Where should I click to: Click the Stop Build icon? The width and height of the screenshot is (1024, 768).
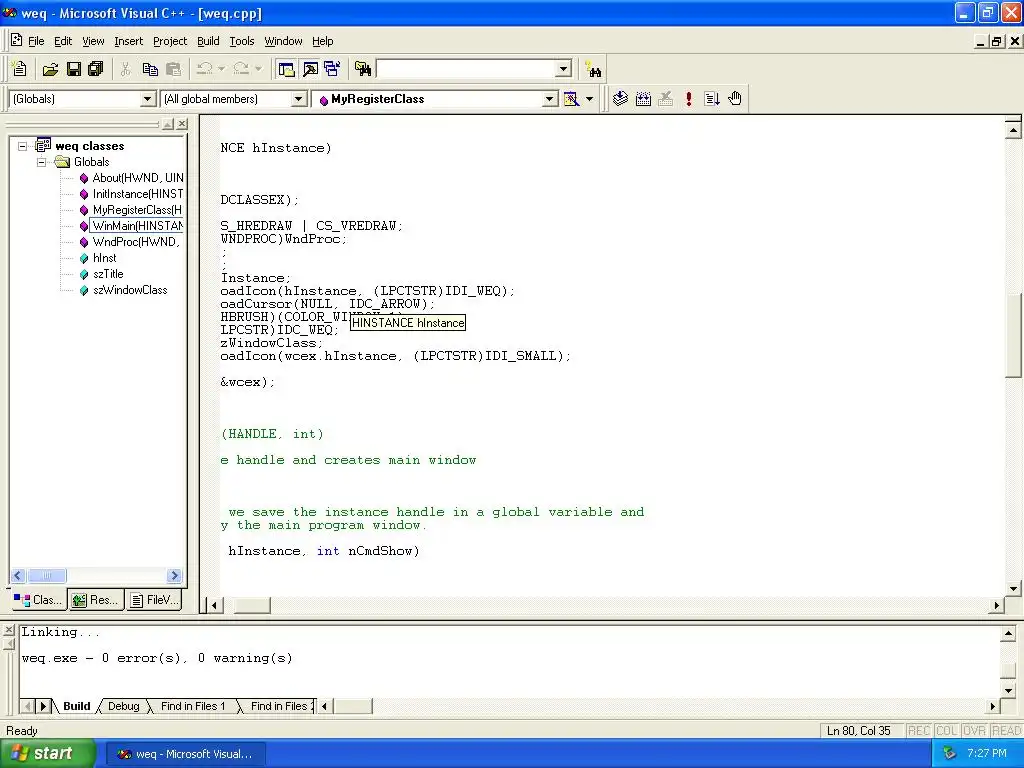point(665,99)
